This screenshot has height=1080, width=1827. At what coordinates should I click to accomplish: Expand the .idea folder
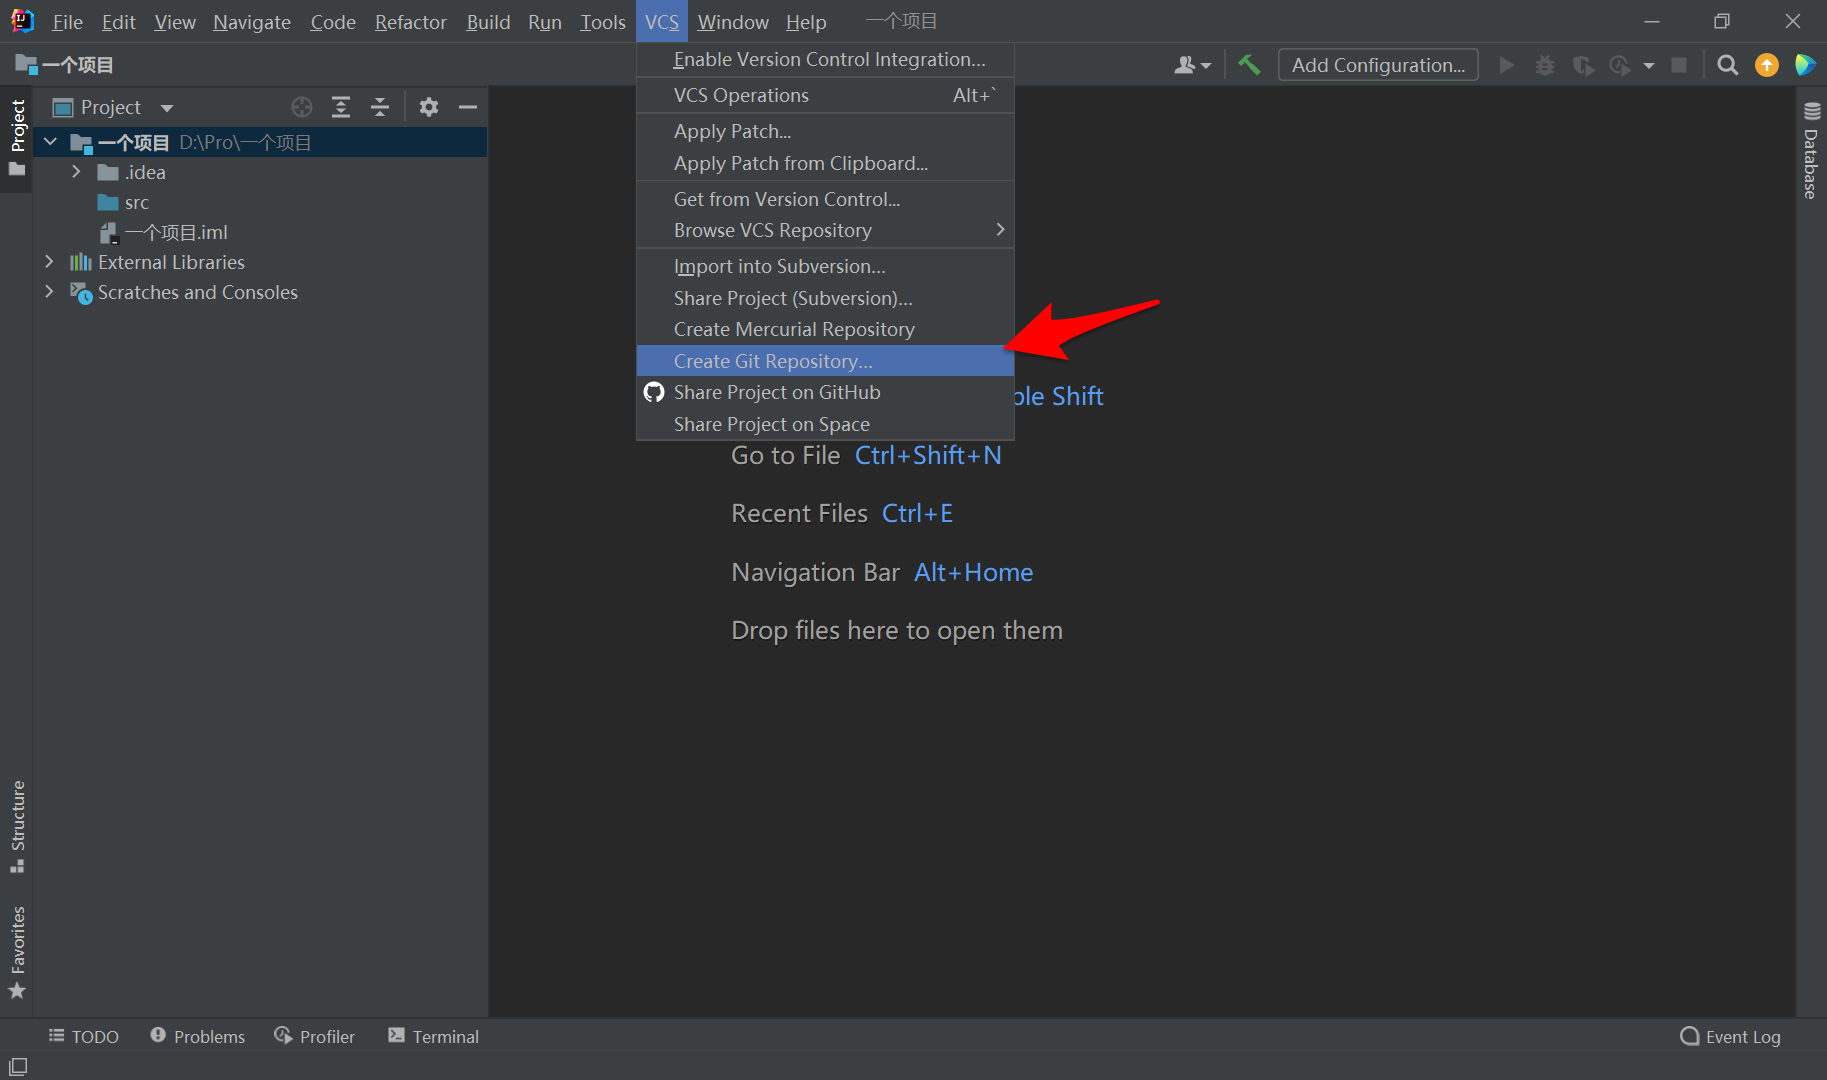[76, 172]
